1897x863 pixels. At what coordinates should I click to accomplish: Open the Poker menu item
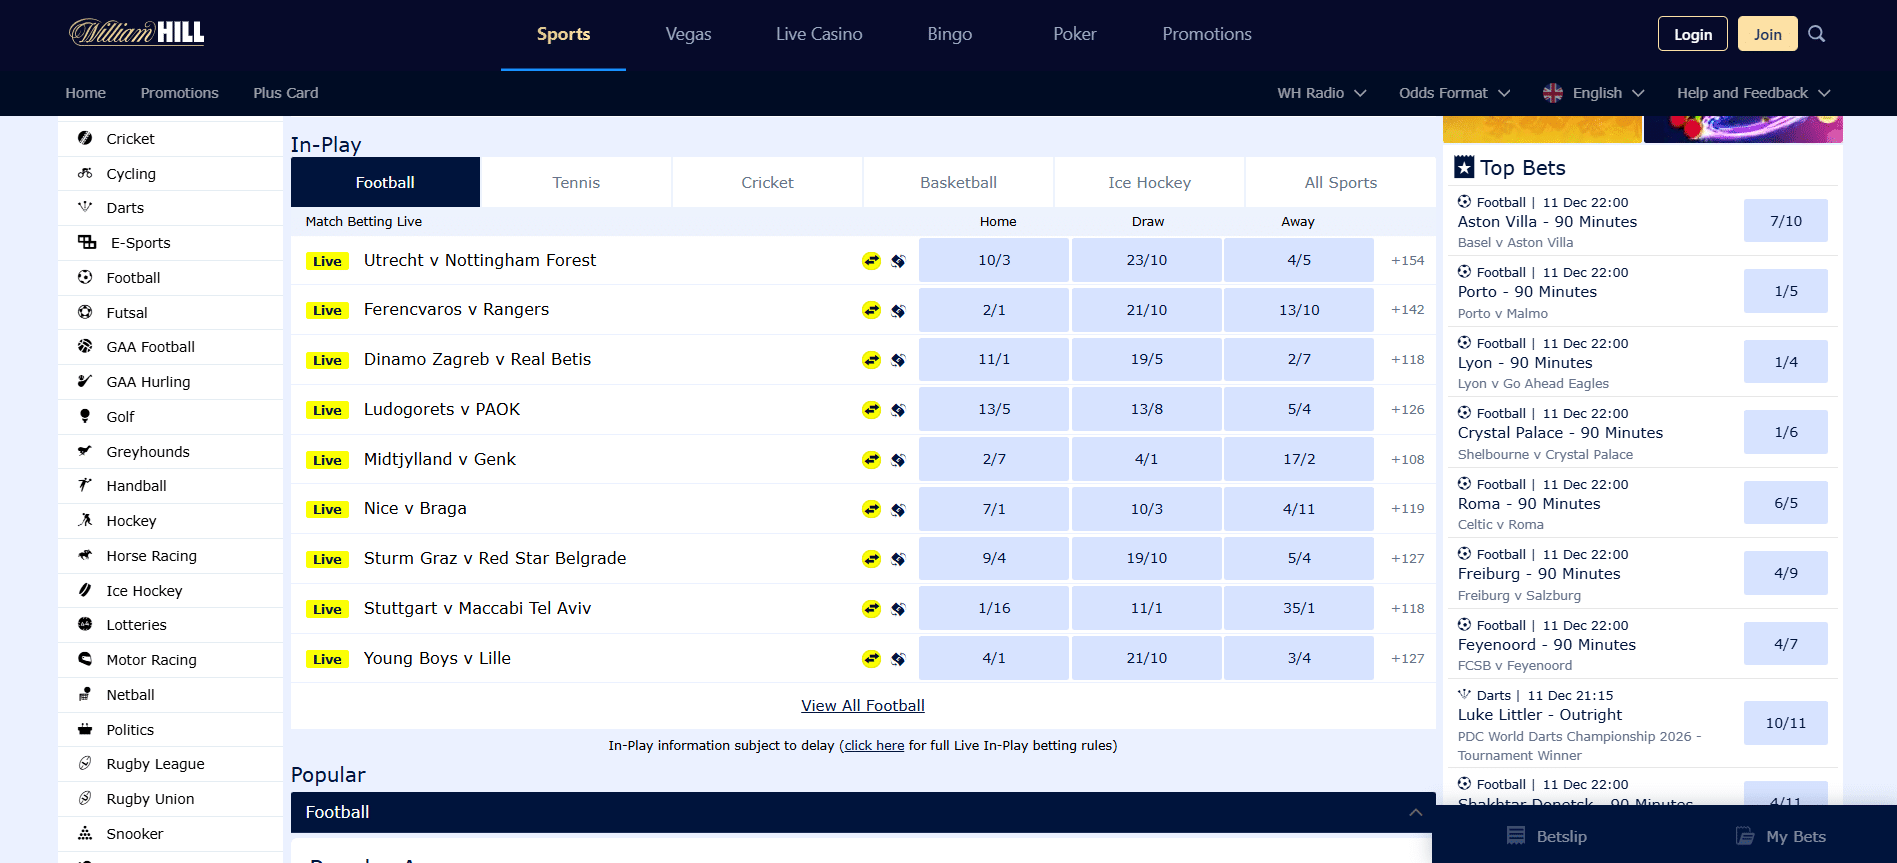click(x=1074, y=34)
